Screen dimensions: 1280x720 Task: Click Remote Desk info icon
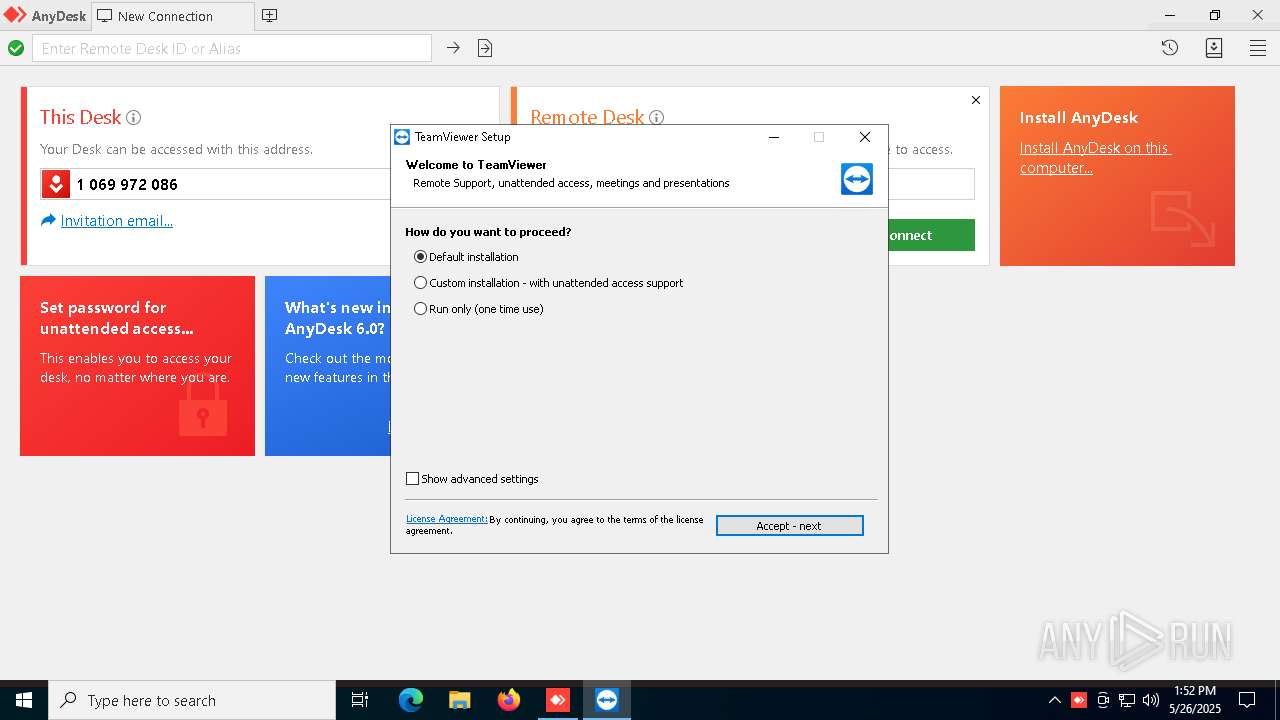click(x=657, y=117)
